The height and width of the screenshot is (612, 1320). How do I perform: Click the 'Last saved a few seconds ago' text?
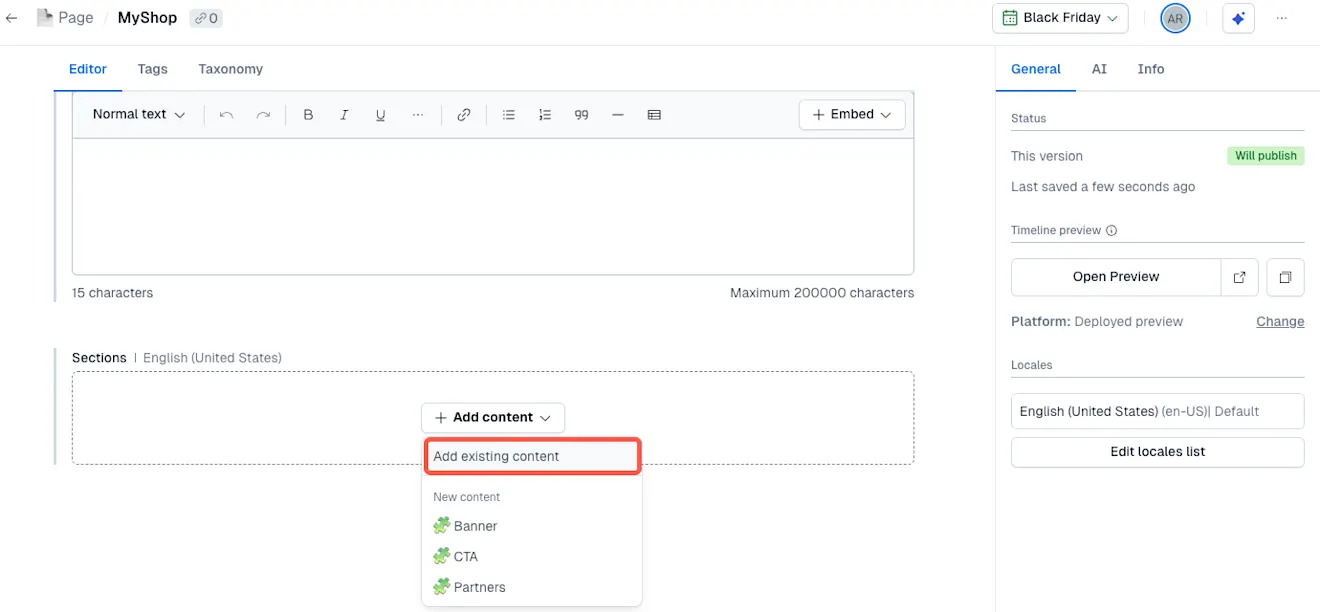click(1103, 187)
